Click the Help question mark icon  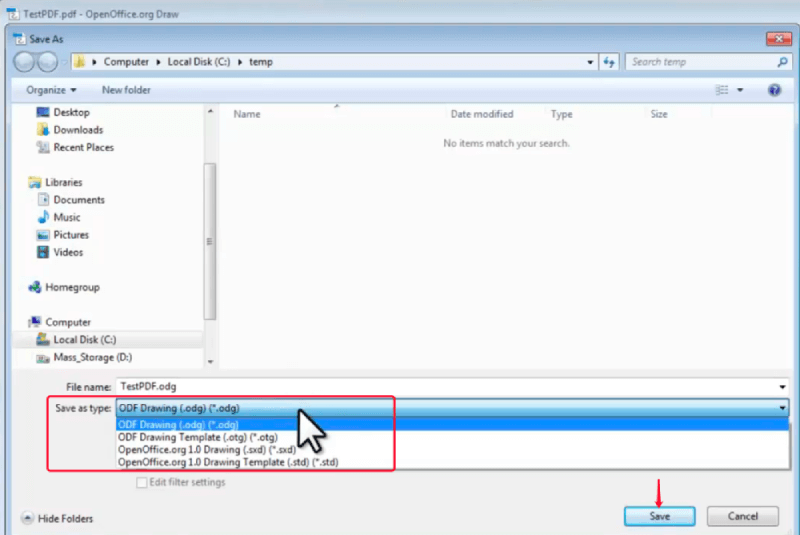[x=774, y=90]
